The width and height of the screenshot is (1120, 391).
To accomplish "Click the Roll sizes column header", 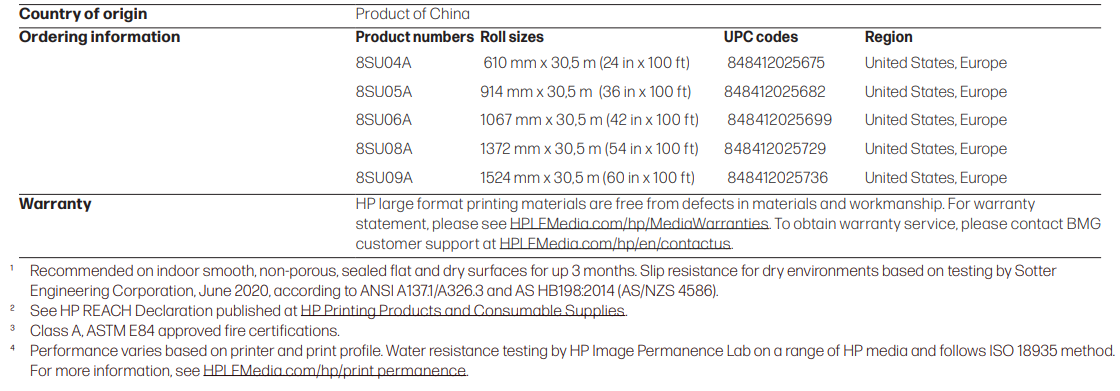I will pos(511,37).
